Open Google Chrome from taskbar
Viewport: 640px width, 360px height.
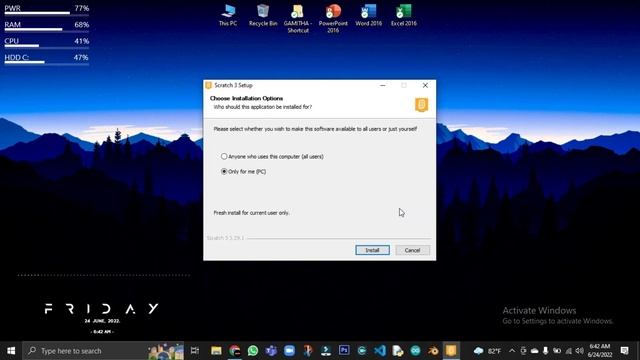pos(235,351)
